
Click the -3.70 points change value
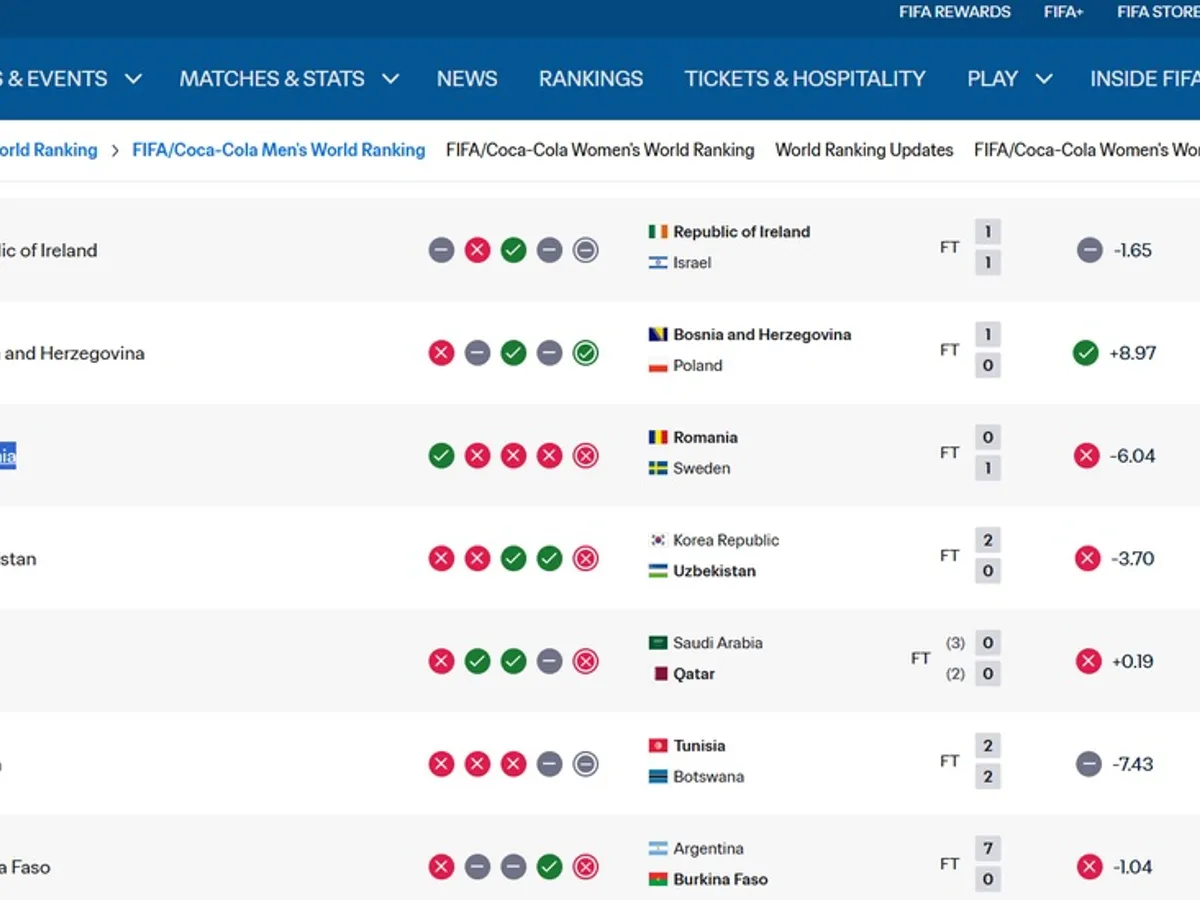coord(1132,559)
